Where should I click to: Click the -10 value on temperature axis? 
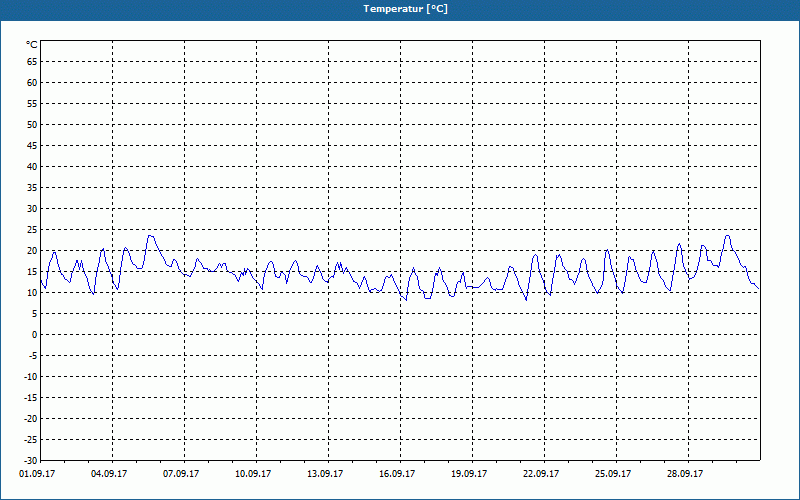click(x=31, y=377)
